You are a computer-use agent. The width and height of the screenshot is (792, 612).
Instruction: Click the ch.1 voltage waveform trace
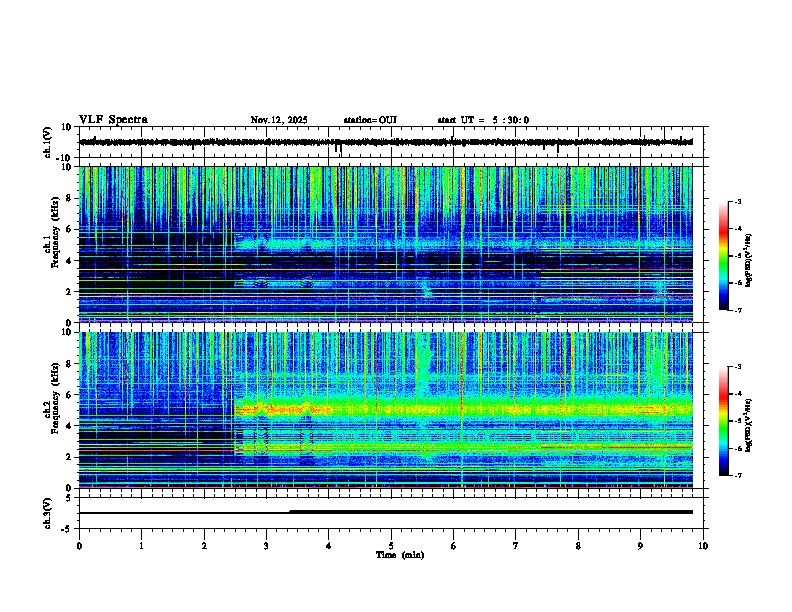coord(386,142)
